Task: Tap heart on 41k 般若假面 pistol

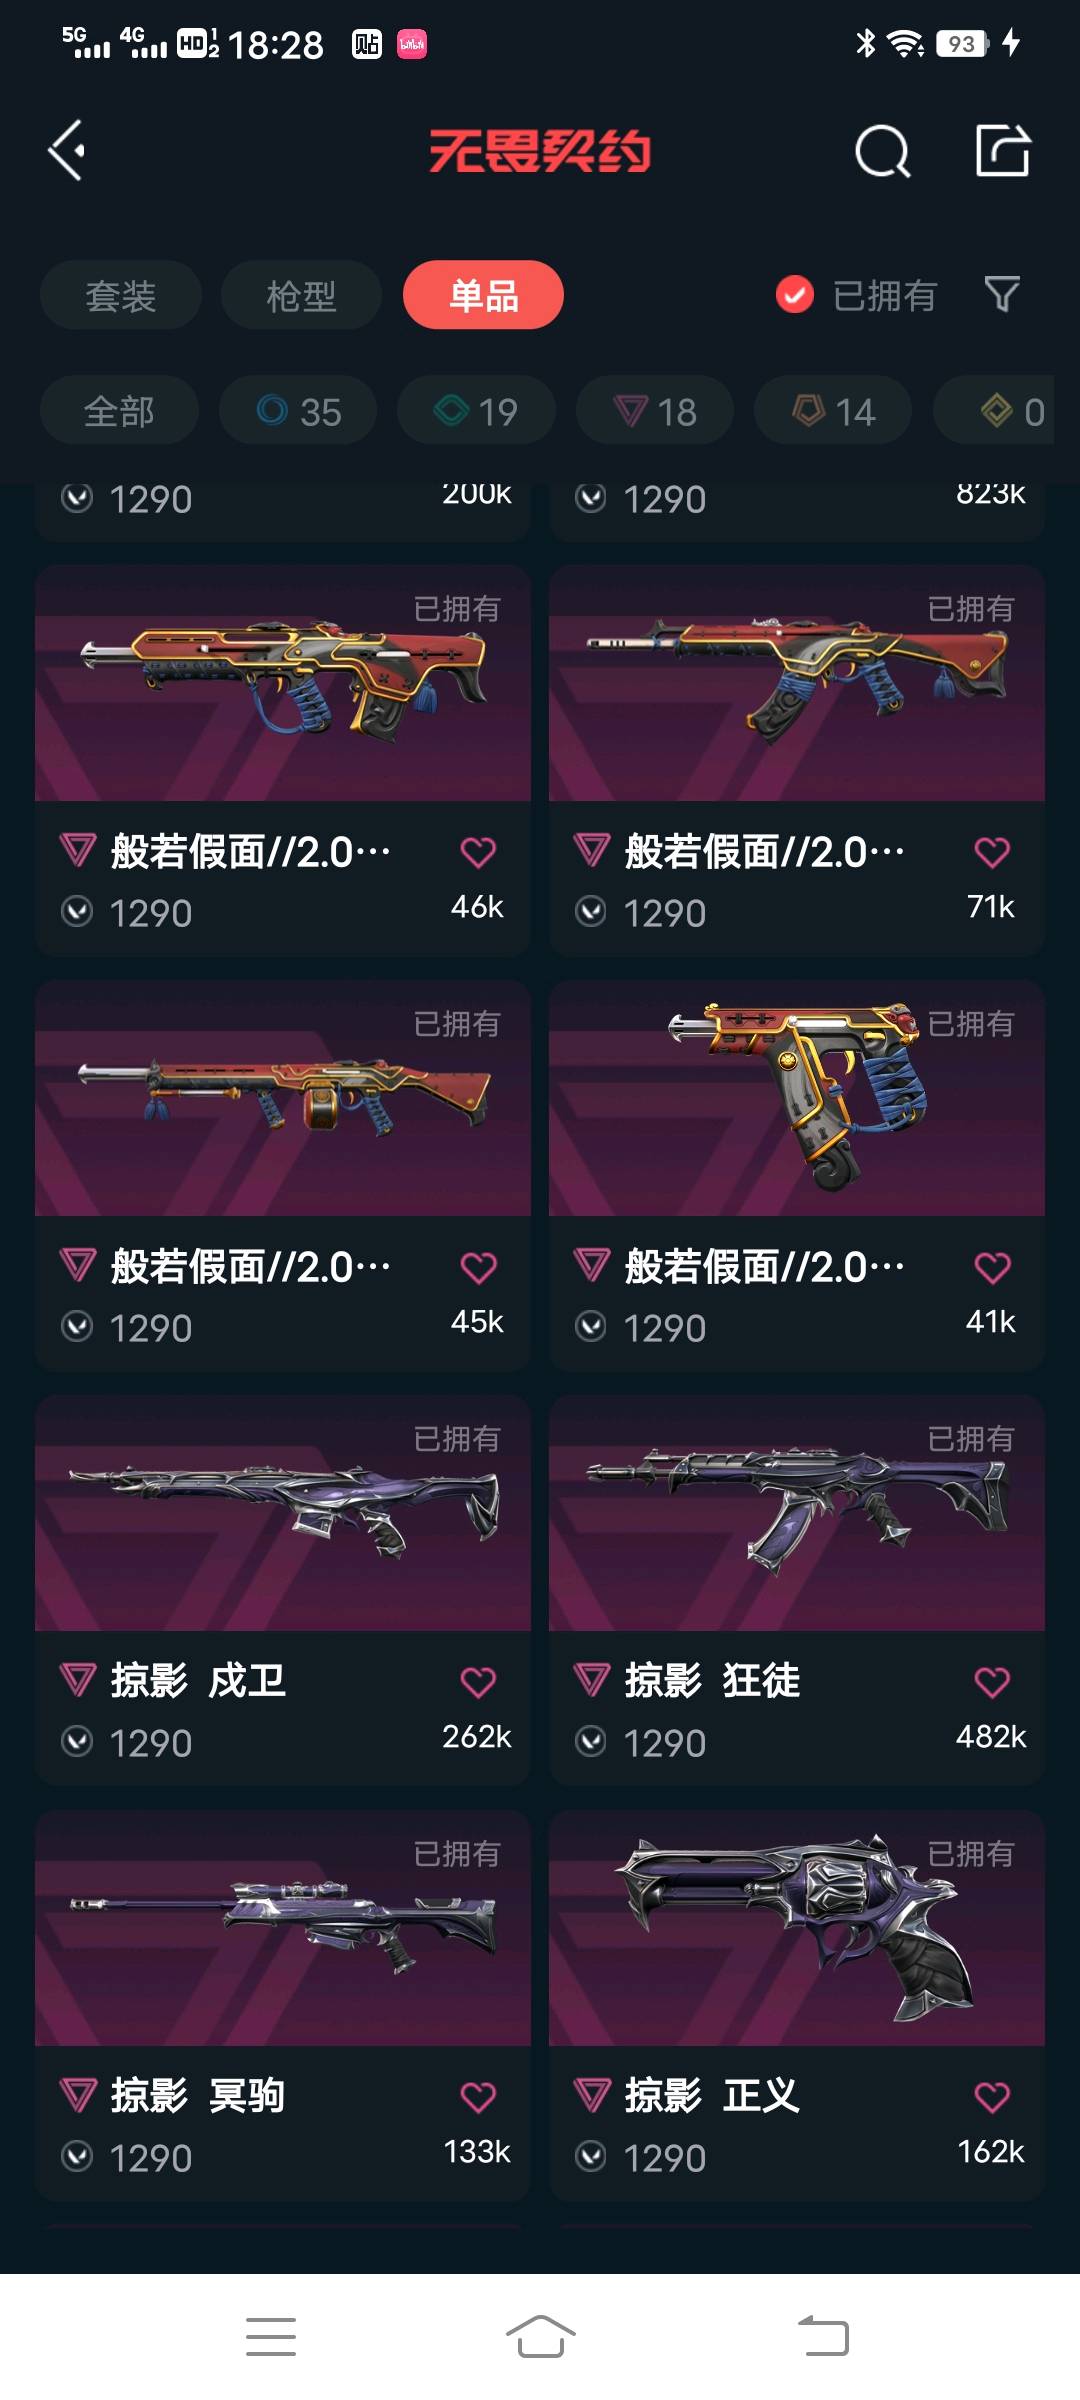Action: coord(992,1267)
